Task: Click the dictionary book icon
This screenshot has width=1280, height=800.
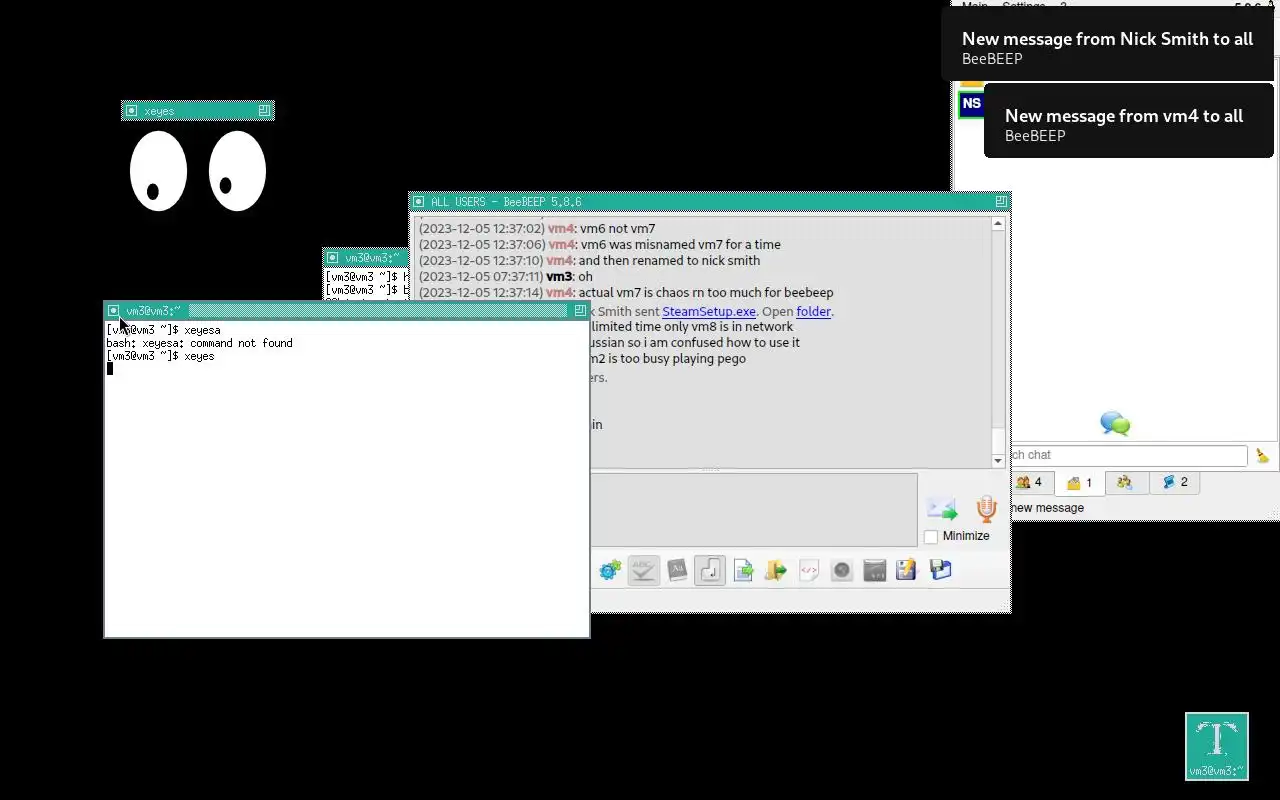Action: [677, 570]
